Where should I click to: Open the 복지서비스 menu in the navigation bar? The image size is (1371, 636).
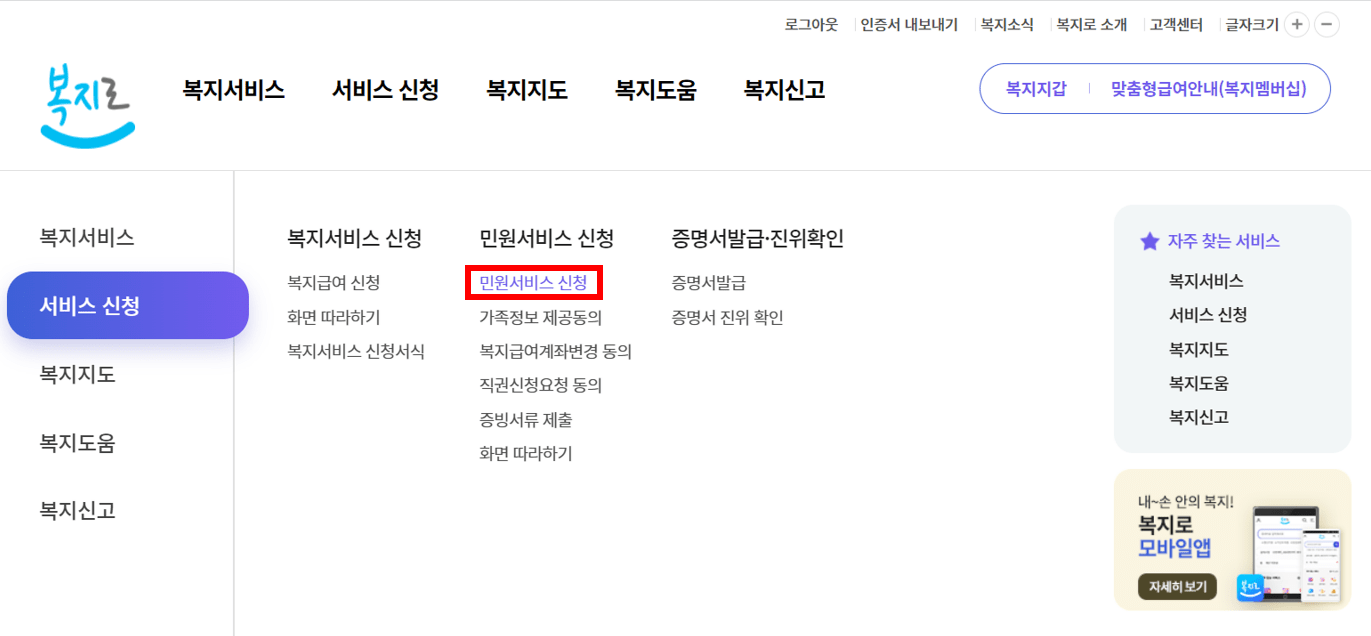tap(233, 89)
